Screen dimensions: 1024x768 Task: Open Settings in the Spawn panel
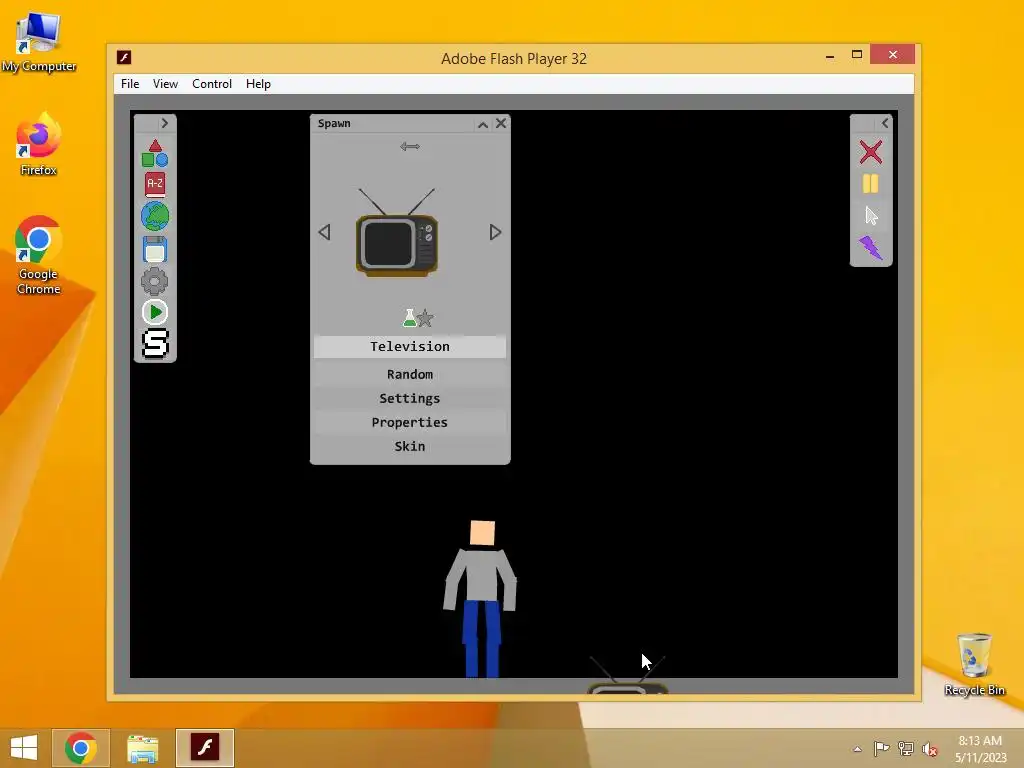pyautogui.click(x=409, y=398)
